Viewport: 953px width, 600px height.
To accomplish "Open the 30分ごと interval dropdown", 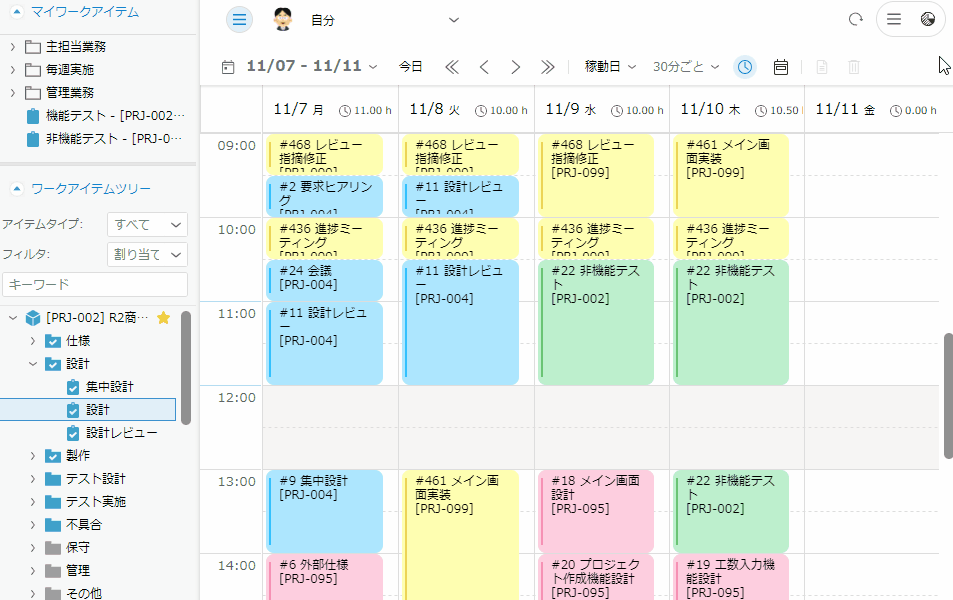I will 686,67.
